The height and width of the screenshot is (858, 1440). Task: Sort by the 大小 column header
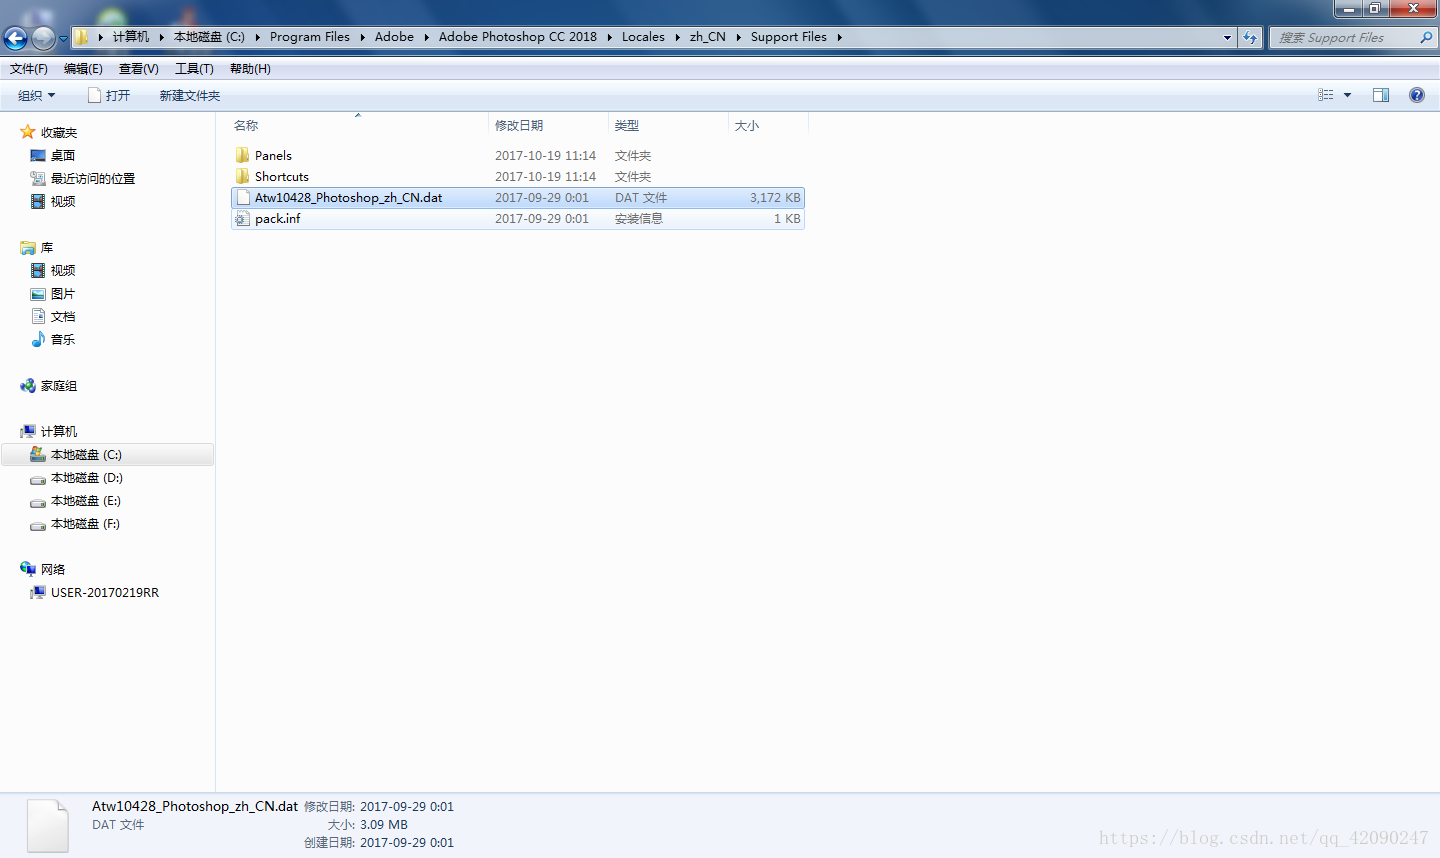[x=768, y=125]
